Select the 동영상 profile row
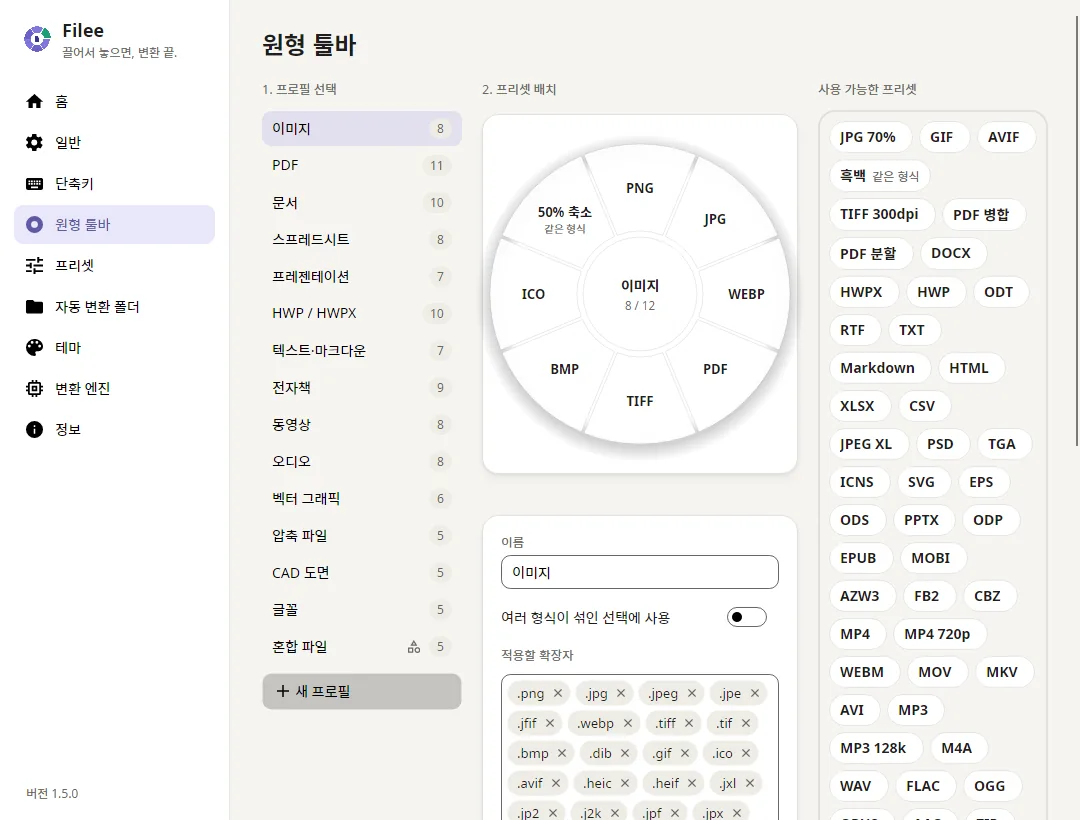This screenshot has height=820, width=1080. point(362,425)
